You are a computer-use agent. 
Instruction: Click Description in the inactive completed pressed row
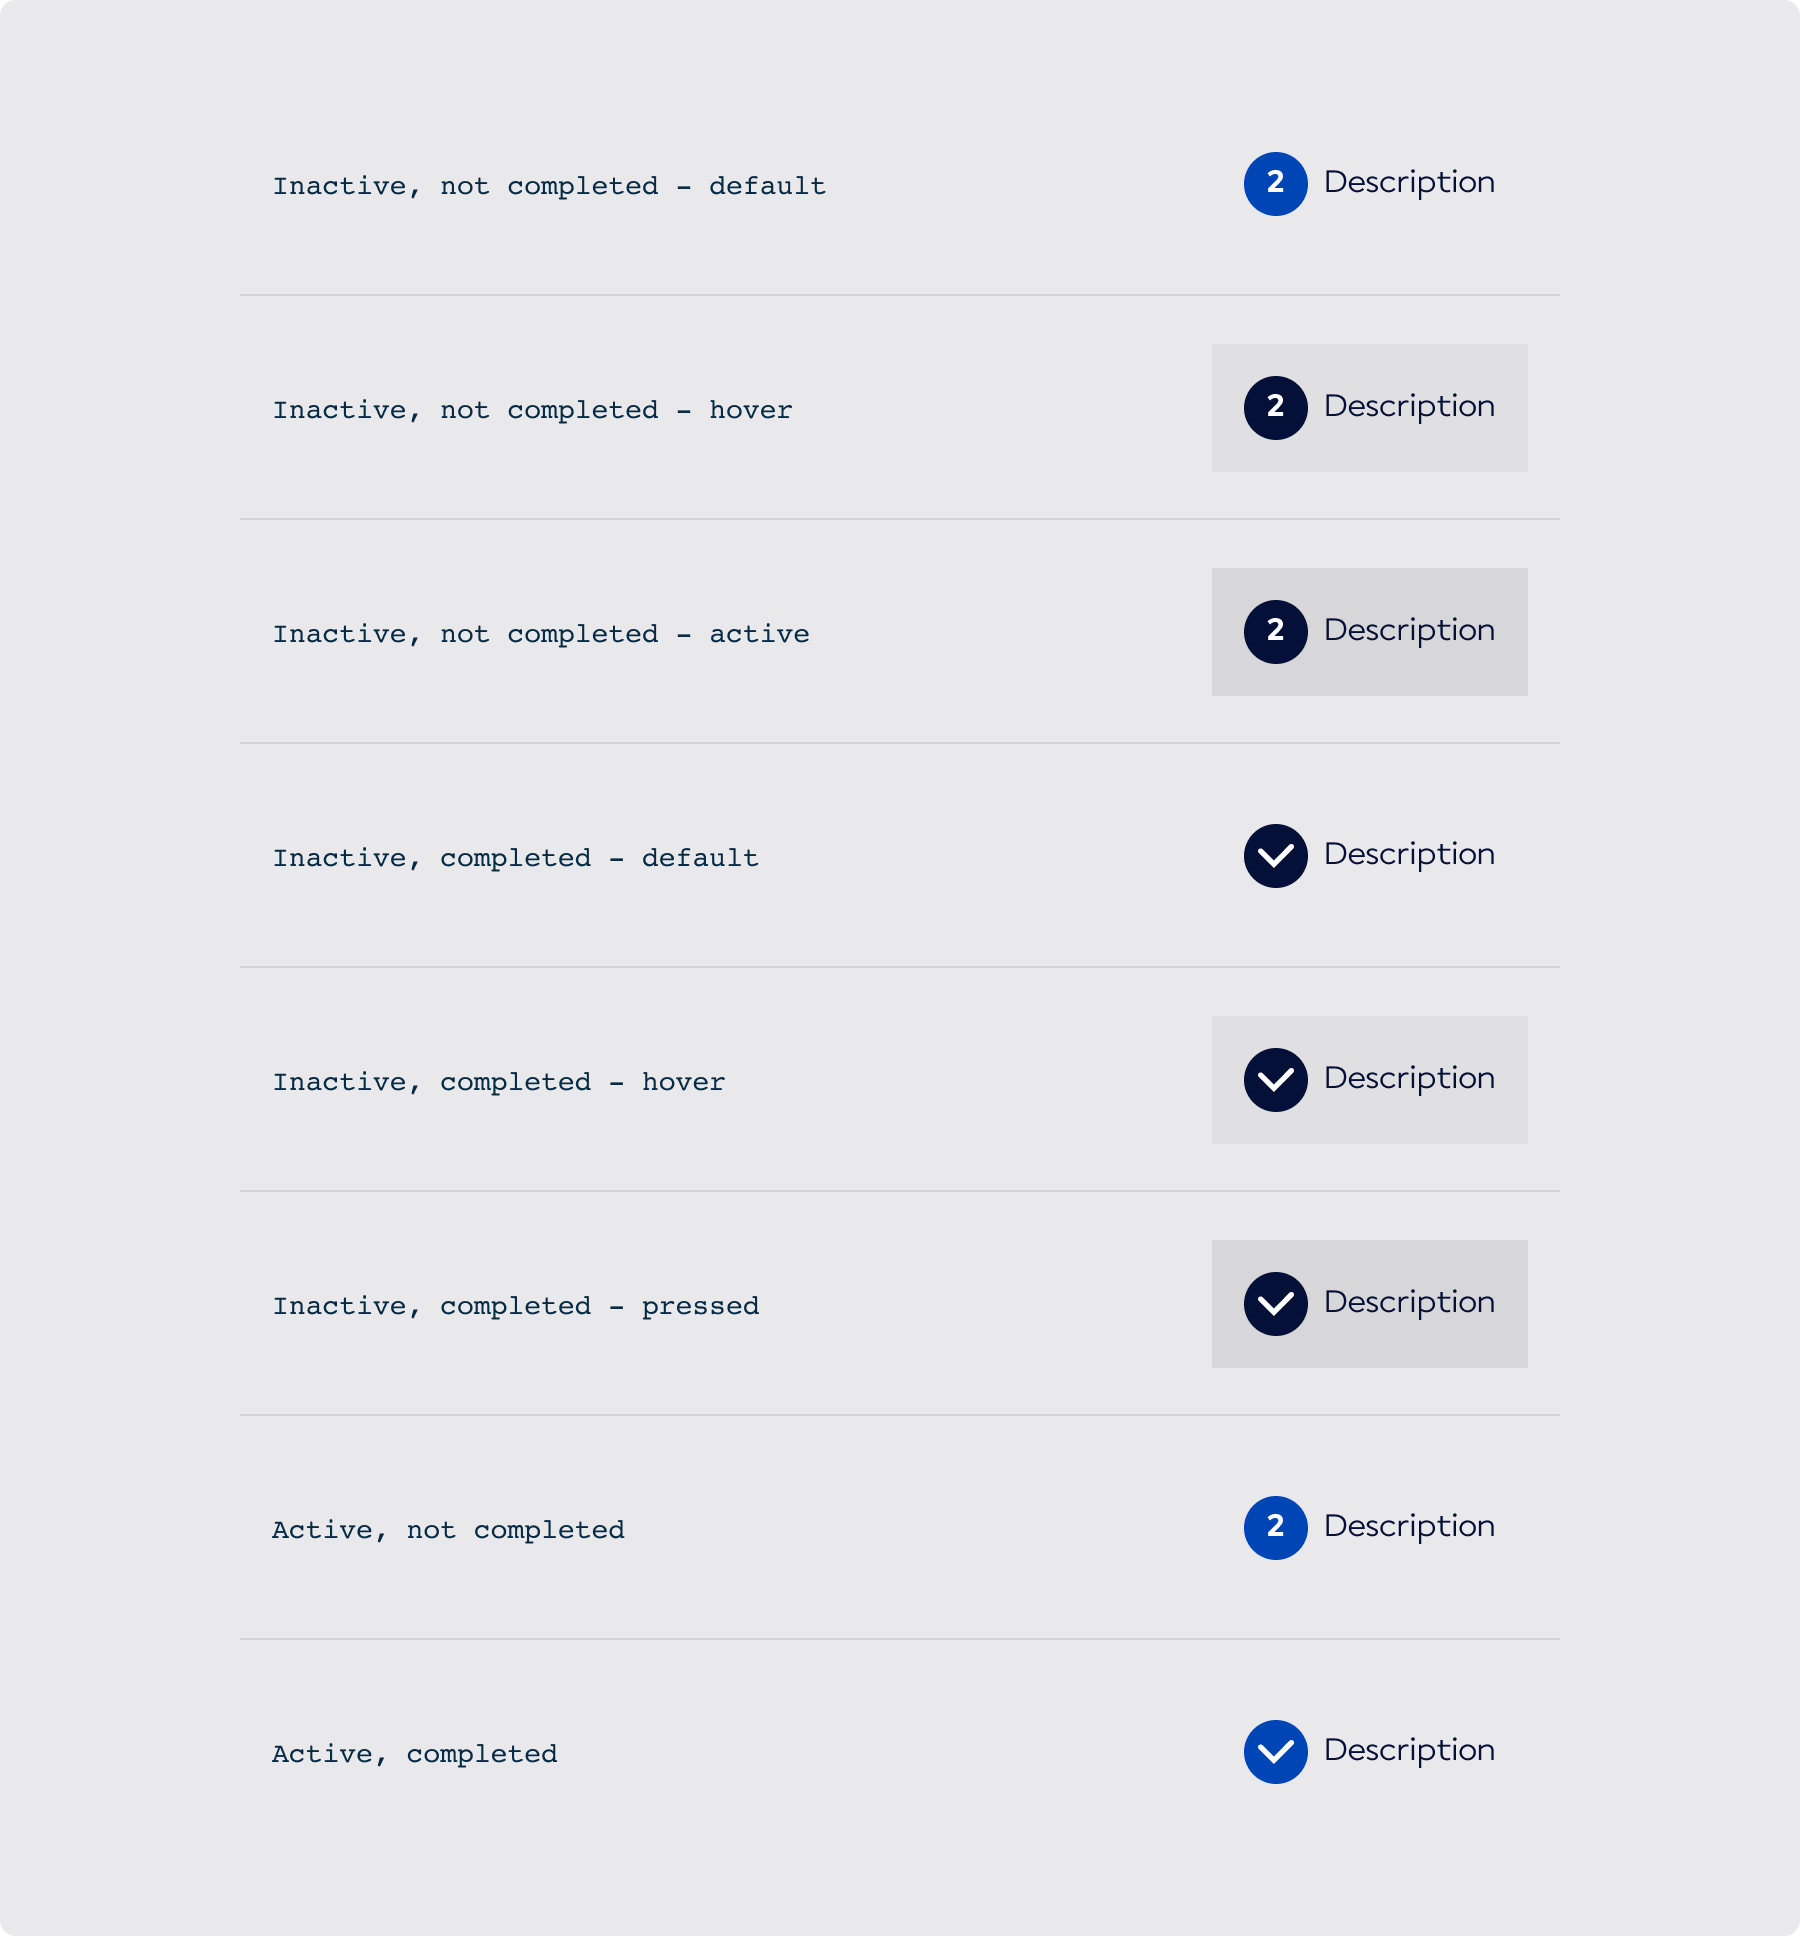pos(1409,1303)
